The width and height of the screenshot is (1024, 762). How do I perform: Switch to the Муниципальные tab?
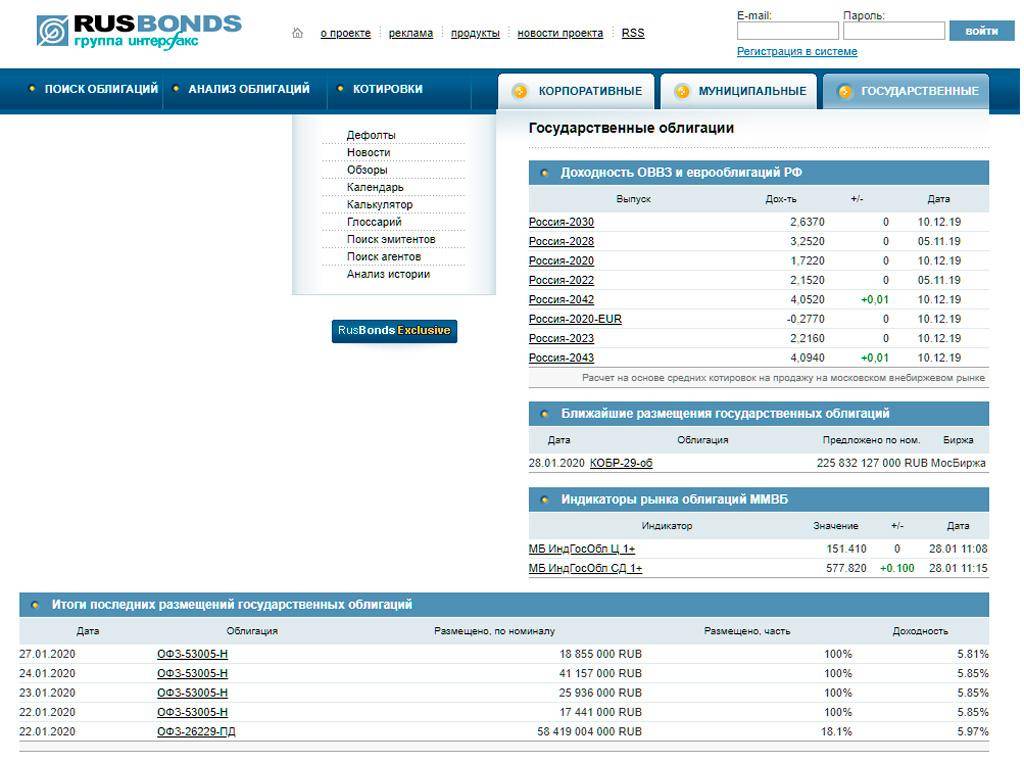[751, 91]
